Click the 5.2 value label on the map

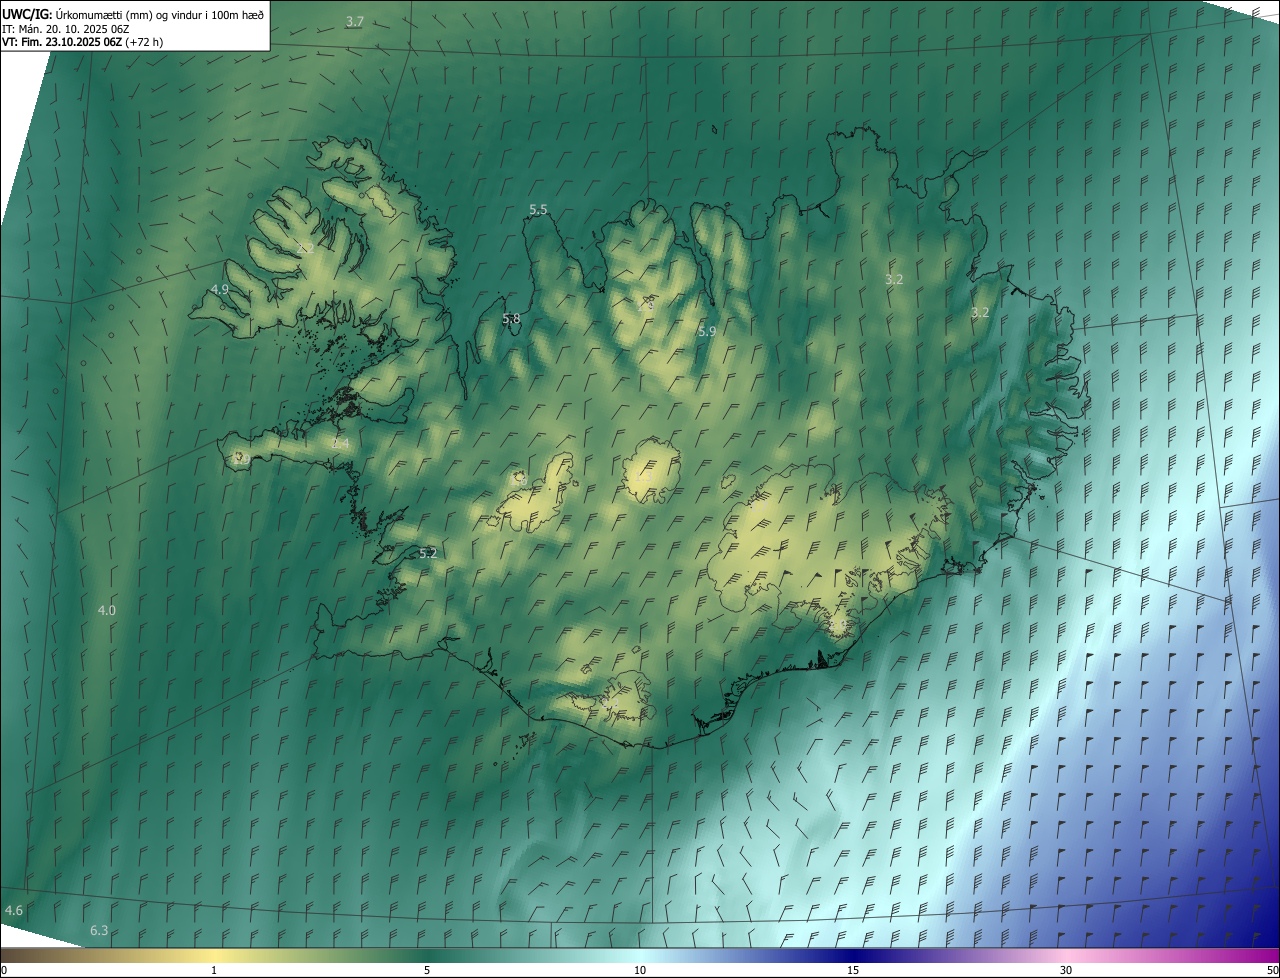428,553
